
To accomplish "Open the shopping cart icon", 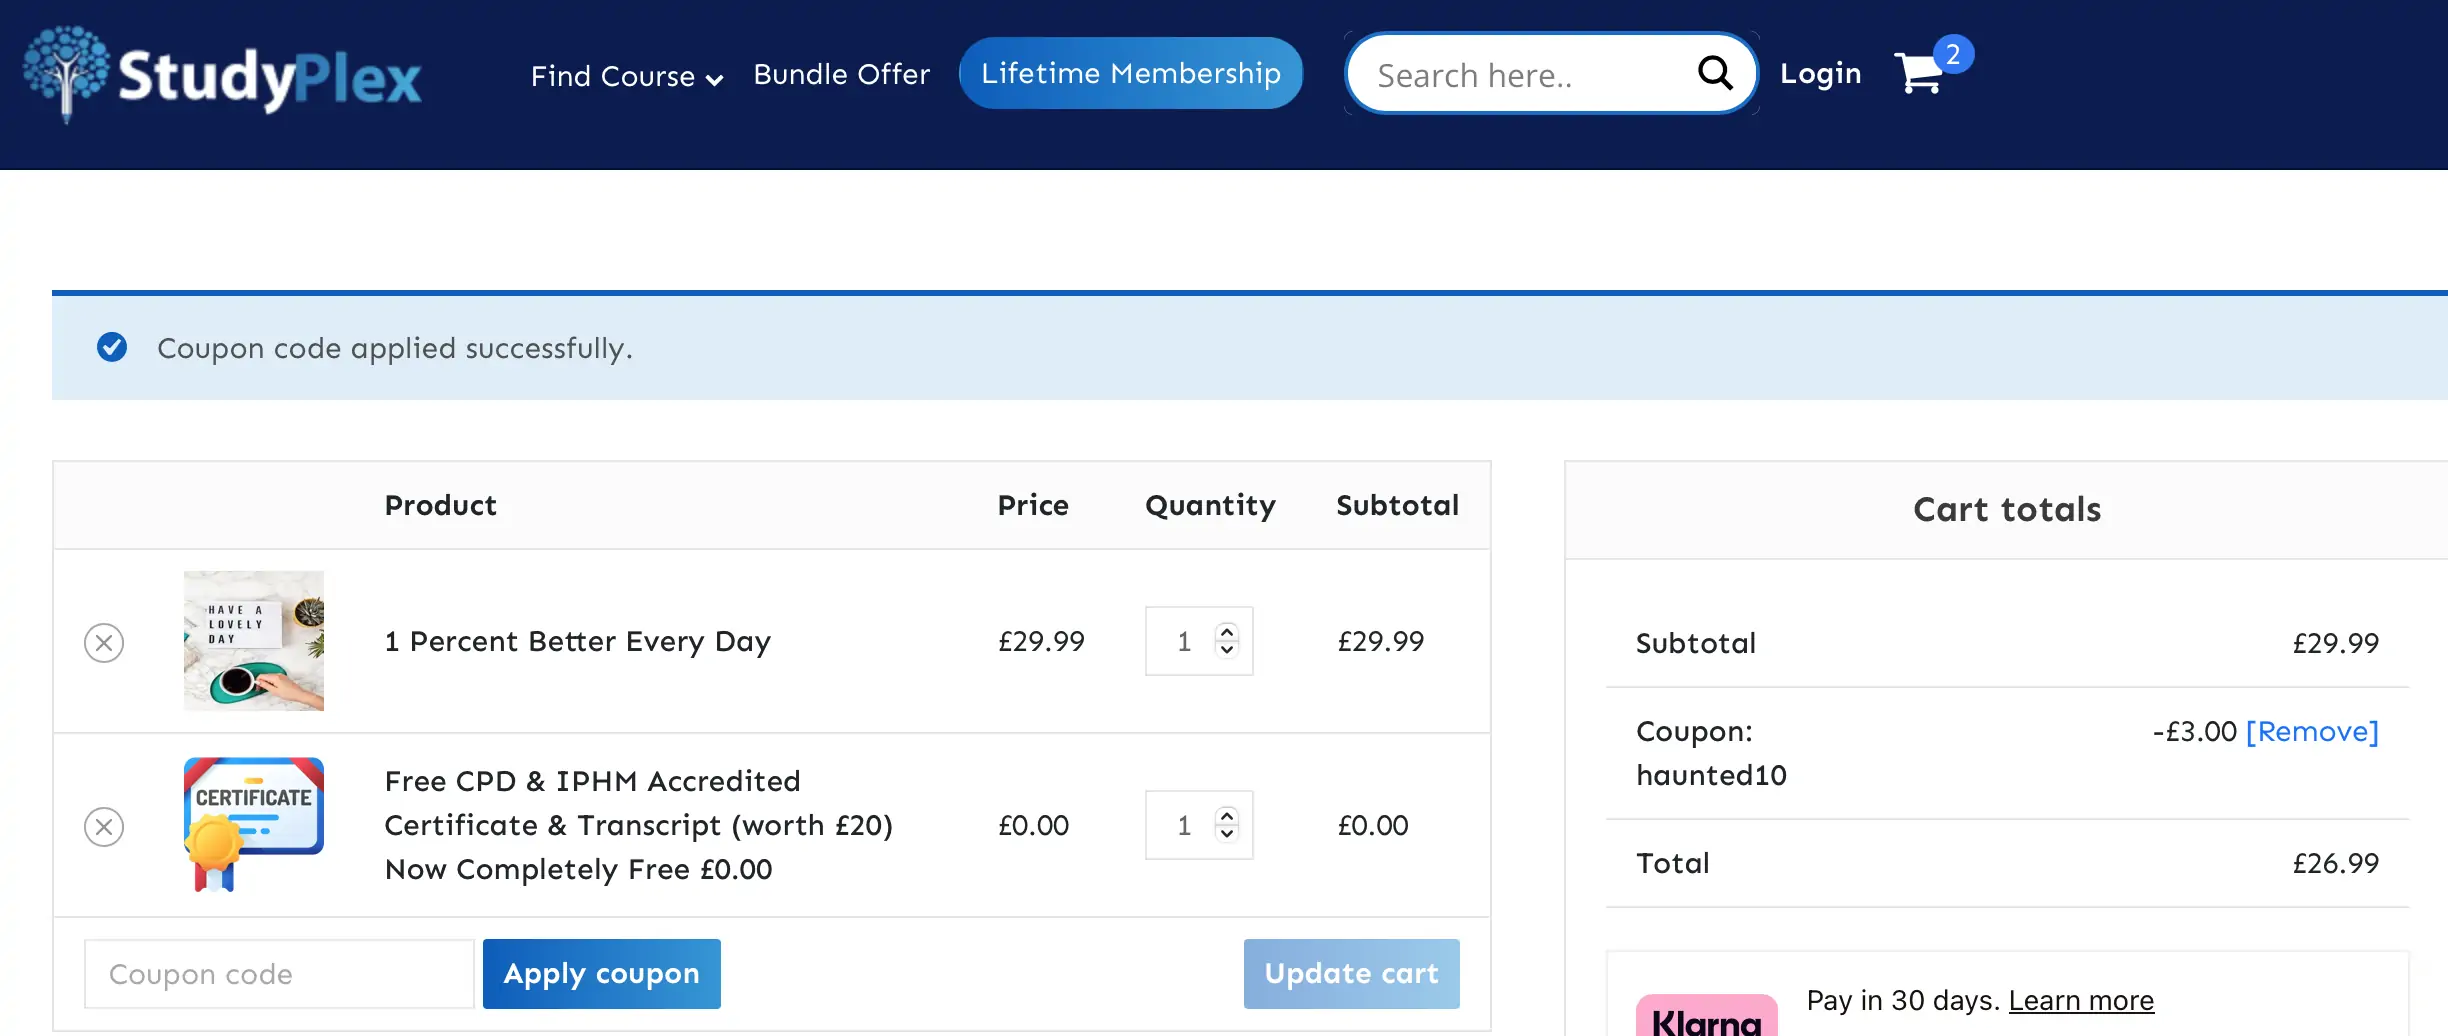I will (x=1920, y=74).
